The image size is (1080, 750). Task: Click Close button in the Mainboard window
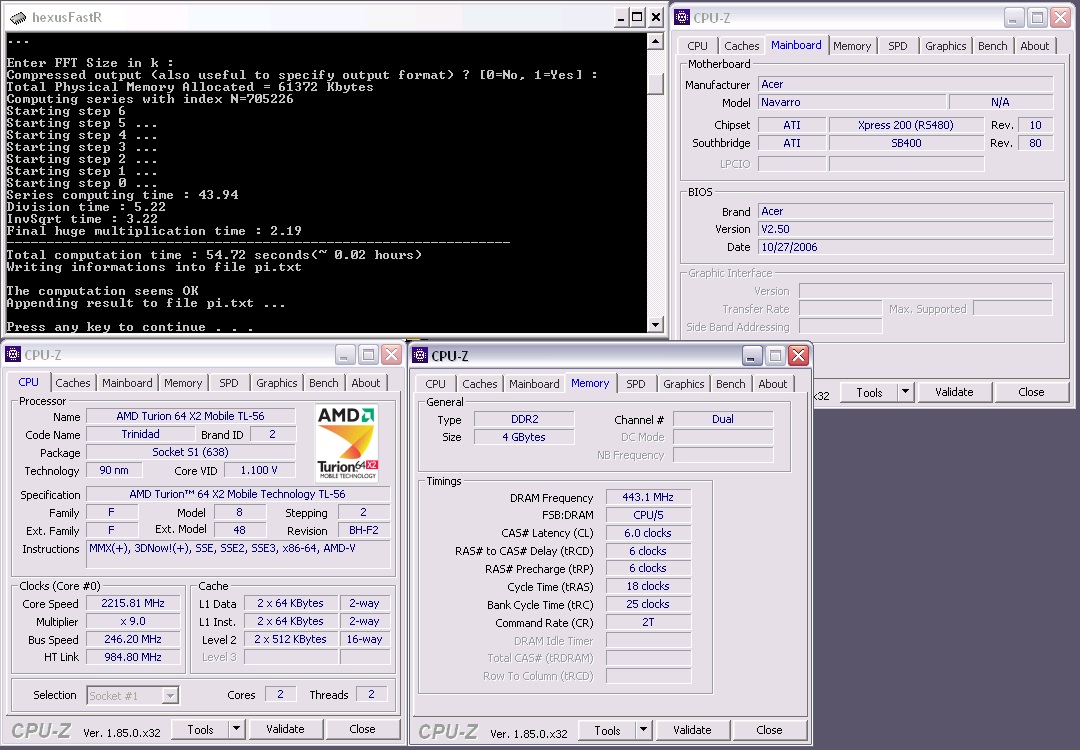[x=1032, y=392]
